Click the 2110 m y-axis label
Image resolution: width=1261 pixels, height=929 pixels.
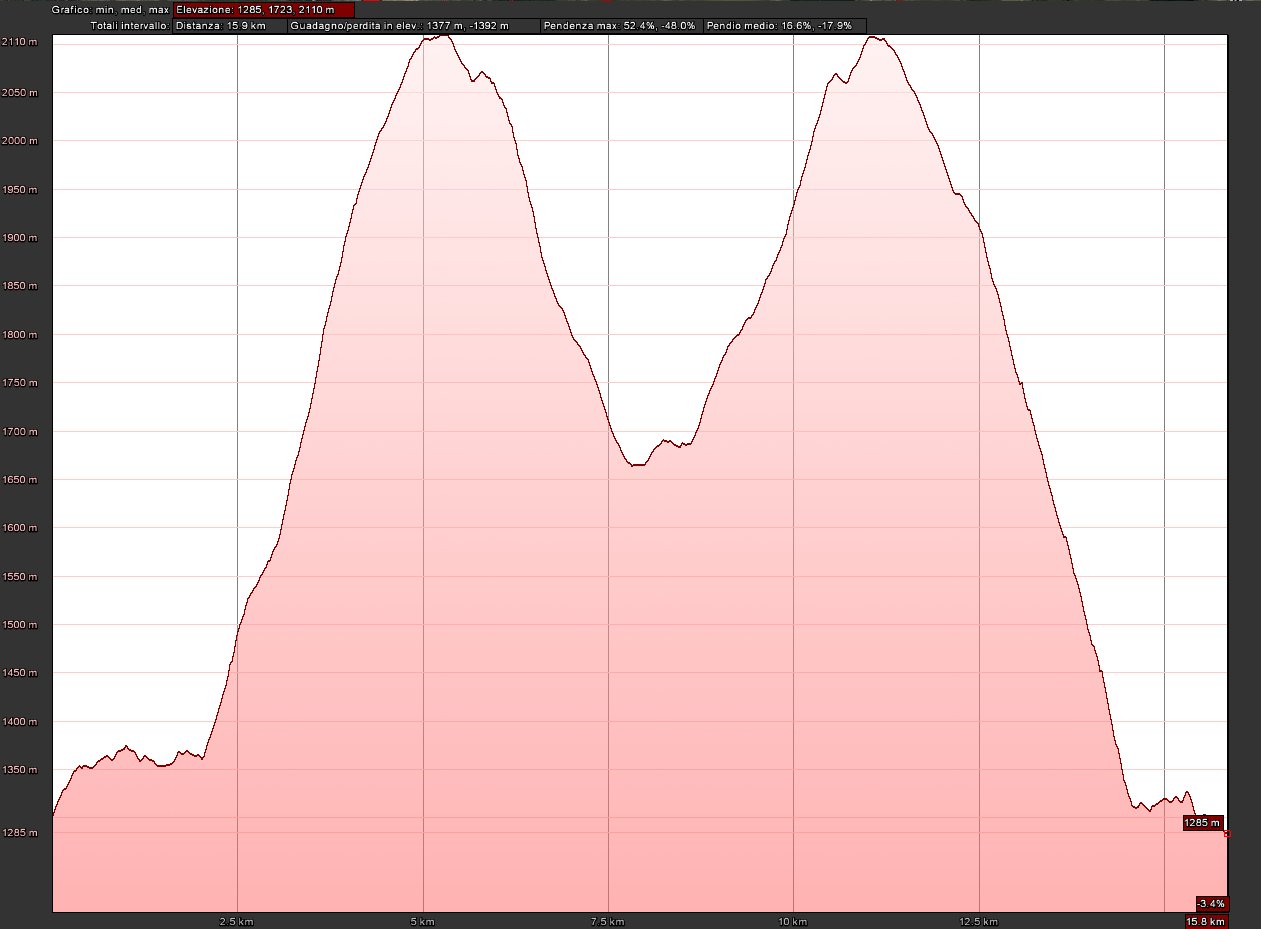pyautogui.click(x=19, y=42)
